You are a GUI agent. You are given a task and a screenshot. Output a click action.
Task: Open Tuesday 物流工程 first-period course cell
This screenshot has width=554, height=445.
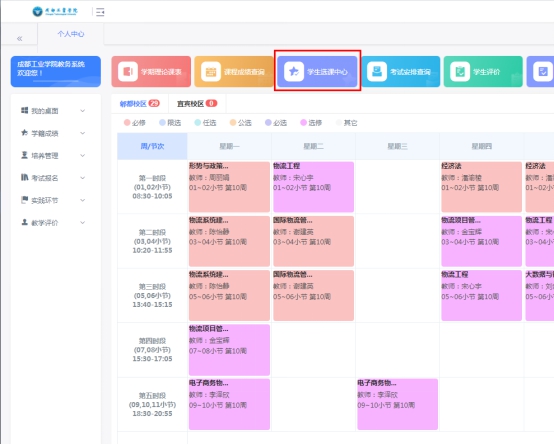(313, 187)
